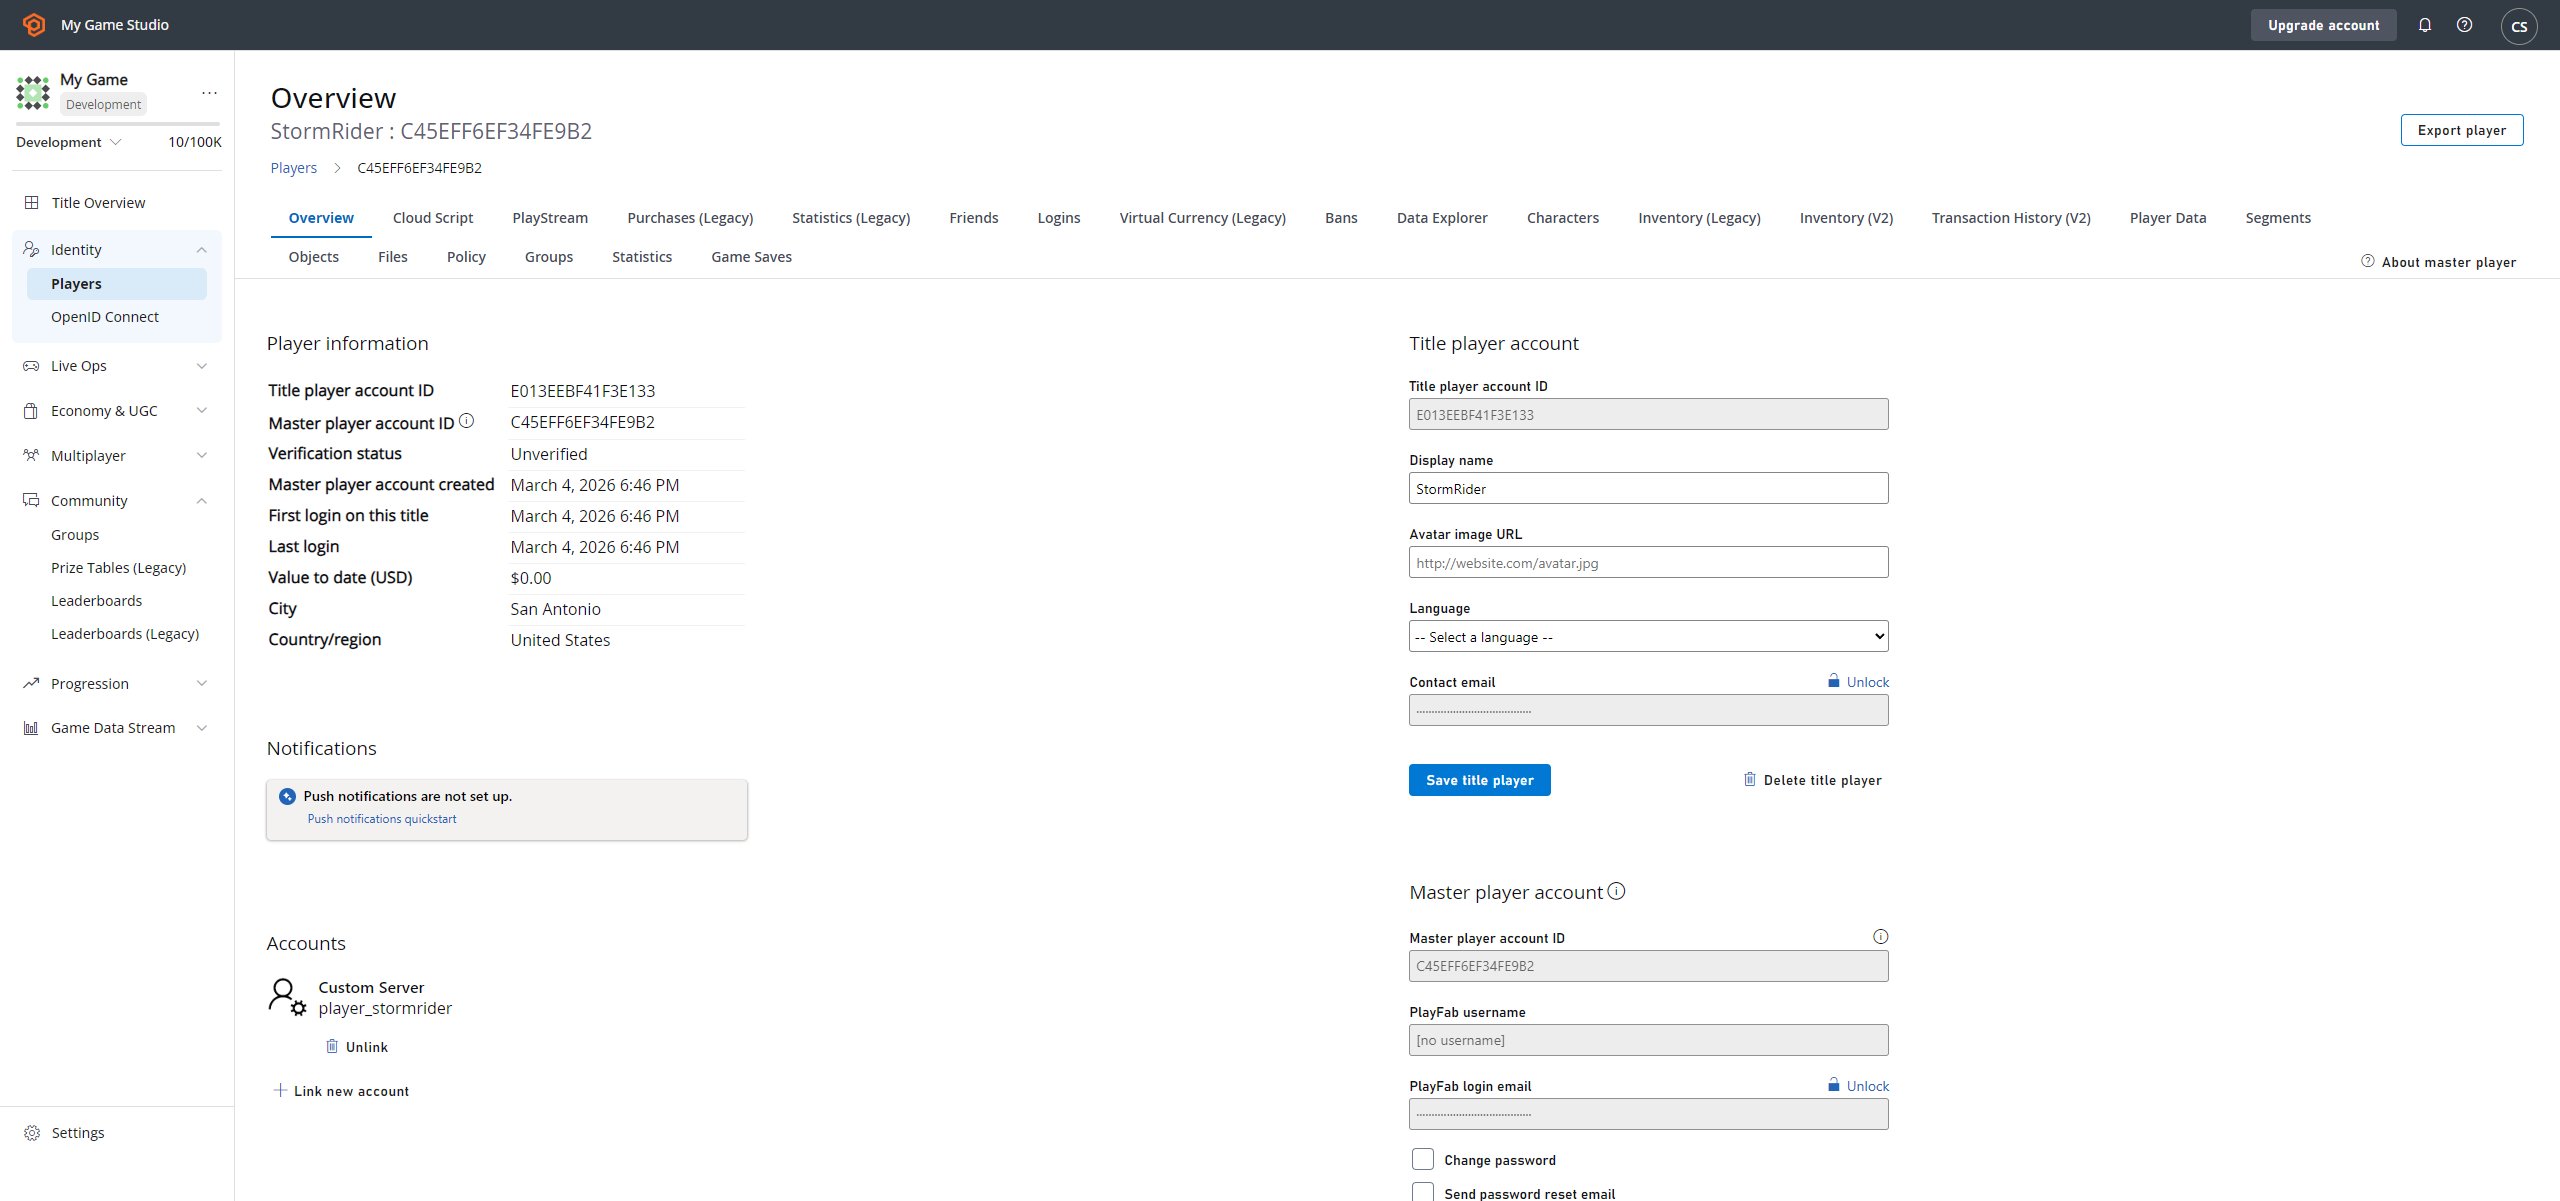Open the My Game more options ellipsis
The height and width of the screenshot is (1201, 2560).
click(x=209, y=92)
